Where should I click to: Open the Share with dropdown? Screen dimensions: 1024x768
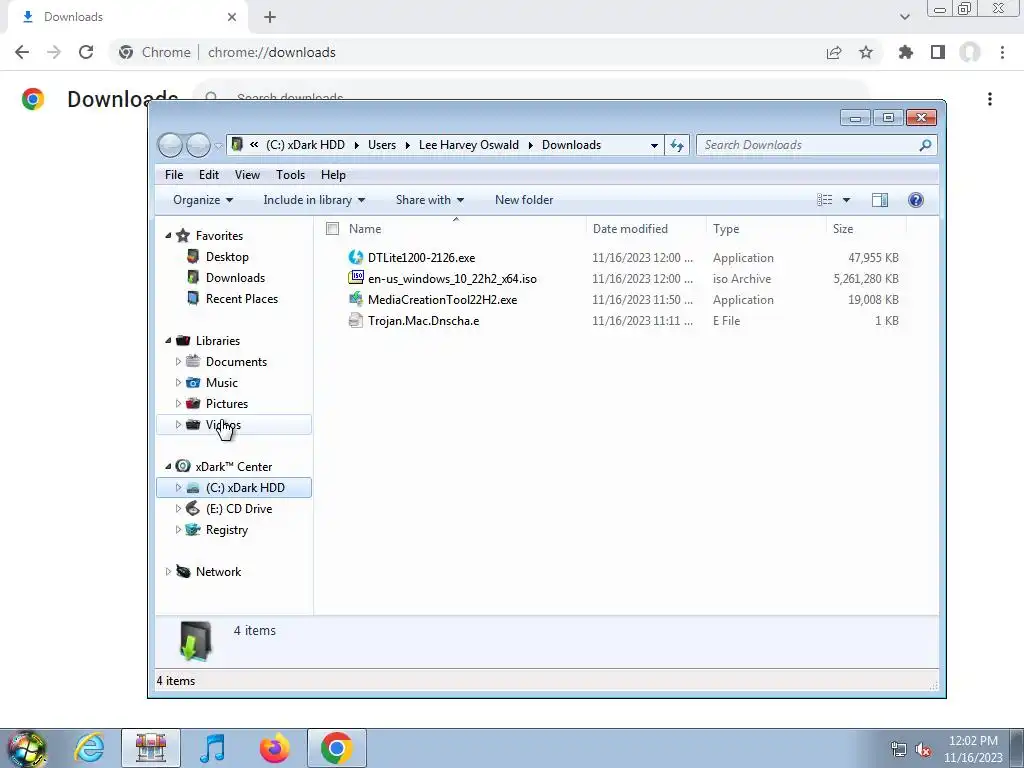[430, 200]
